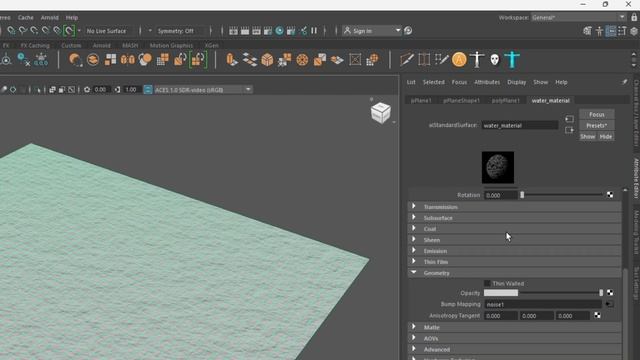Toggle the Thin Walled checkbox
This screenshot has width=640, height=360.
[x=487, y=283]
